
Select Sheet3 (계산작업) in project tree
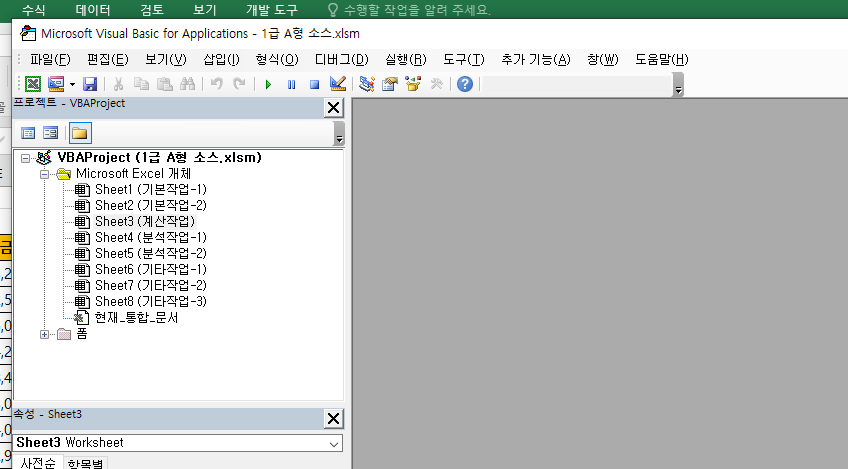click(x=144, y=221)
